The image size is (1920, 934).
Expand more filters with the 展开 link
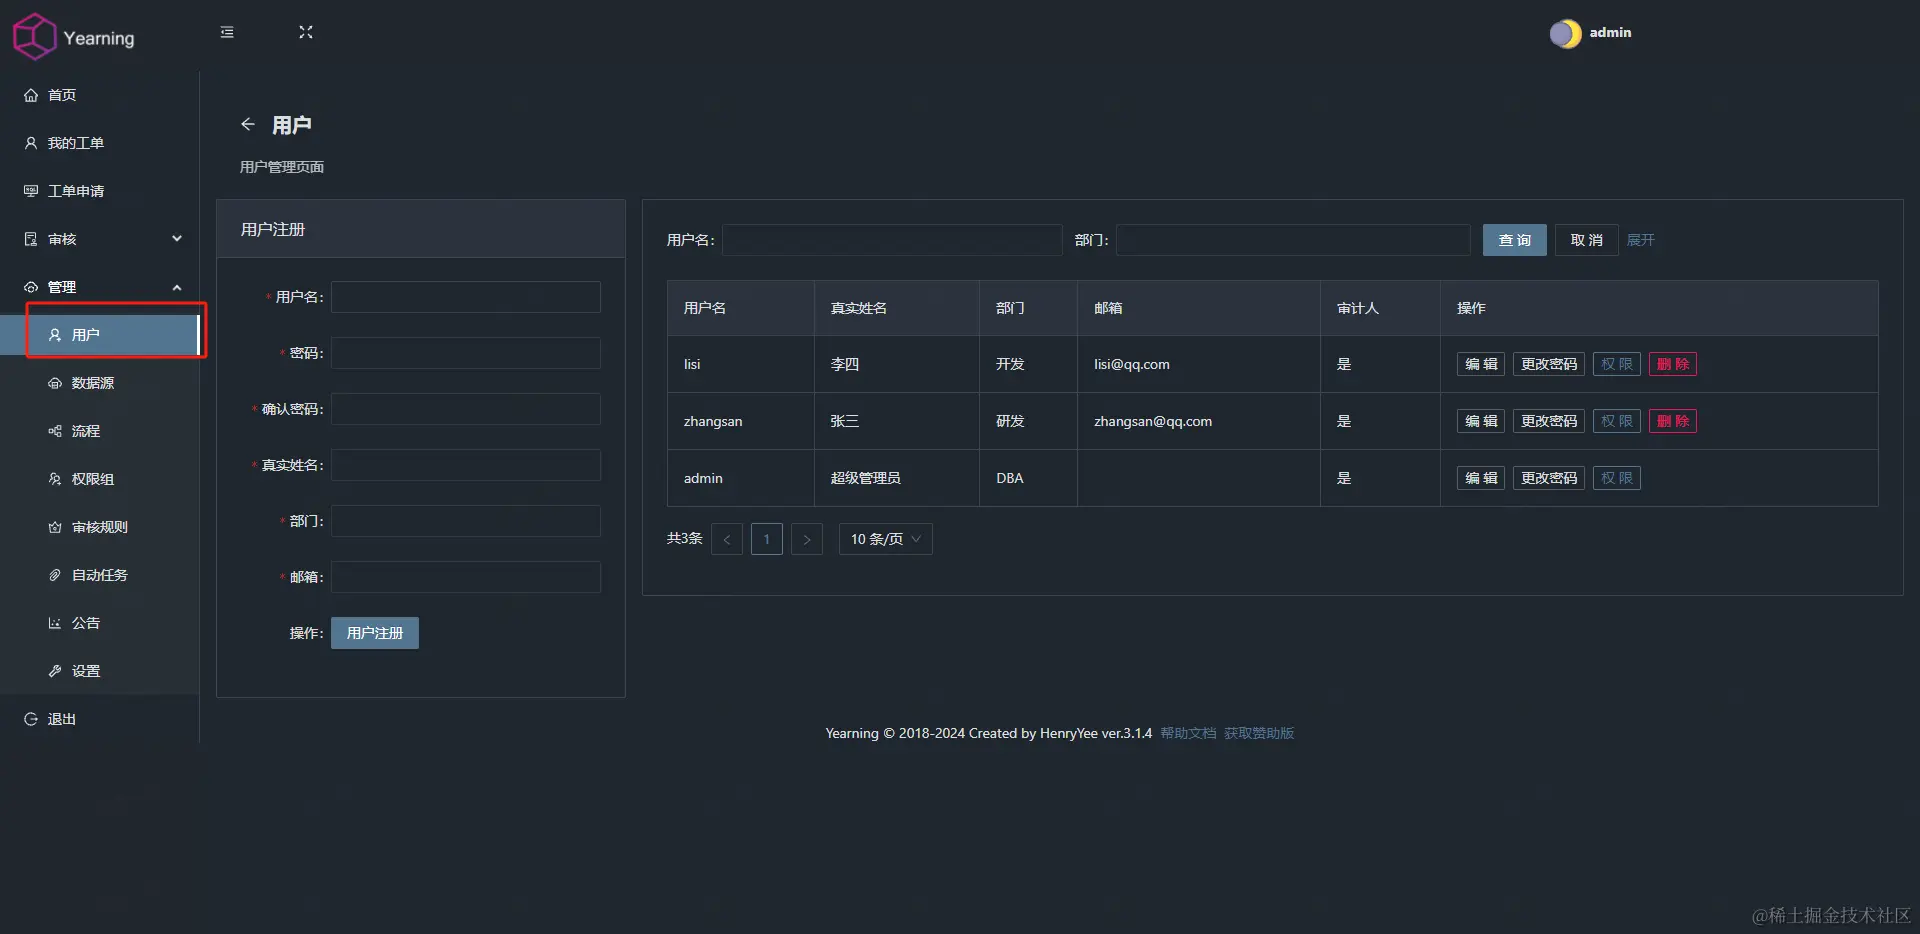click(1641, 240)
